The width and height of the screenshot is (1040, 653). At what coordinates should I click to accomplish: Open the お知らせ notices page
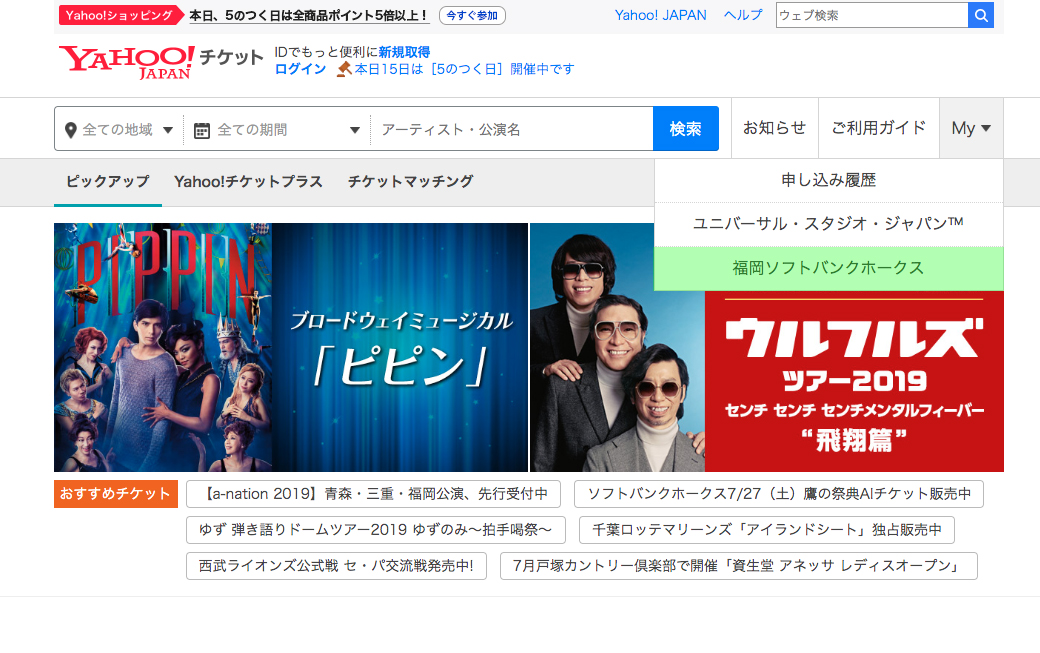coord(775,128)
